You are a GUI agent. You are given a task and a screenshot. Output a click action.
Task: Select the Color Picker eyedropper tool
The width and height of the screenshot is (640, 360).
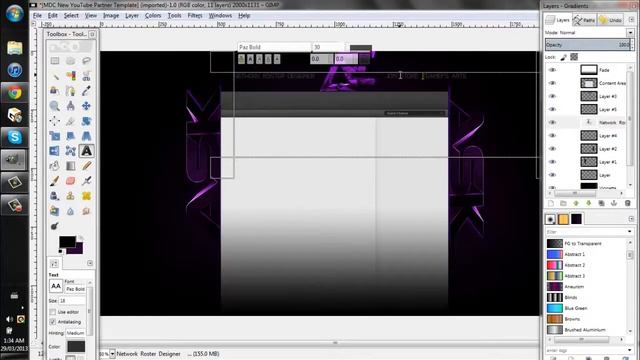(x=86, y=91)
